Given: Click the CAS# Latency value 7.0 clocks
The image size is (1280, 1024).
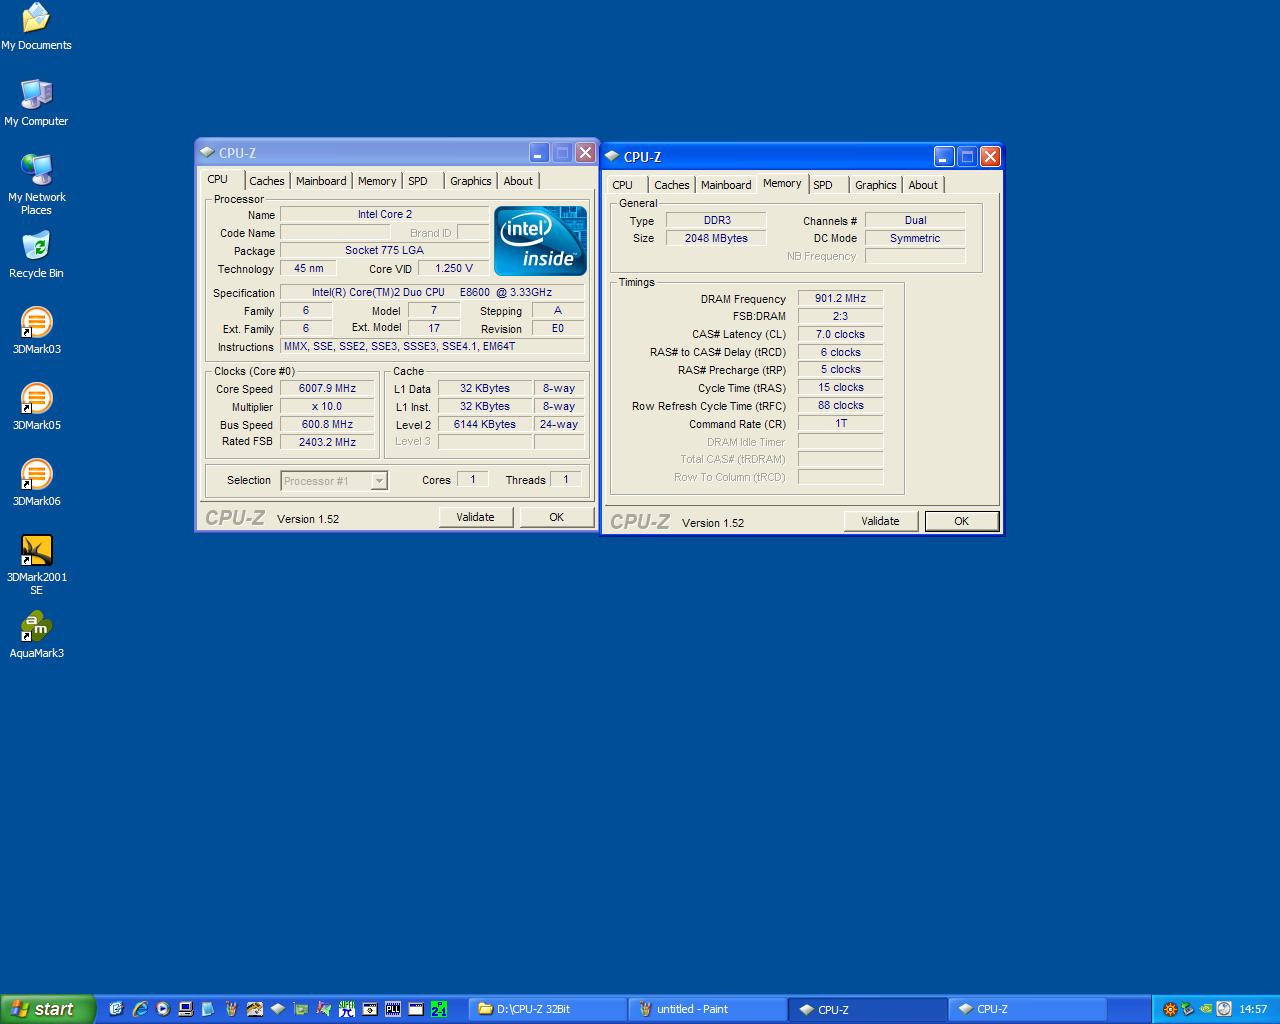Looking at the screenshot, I should (x=840, y=334).
